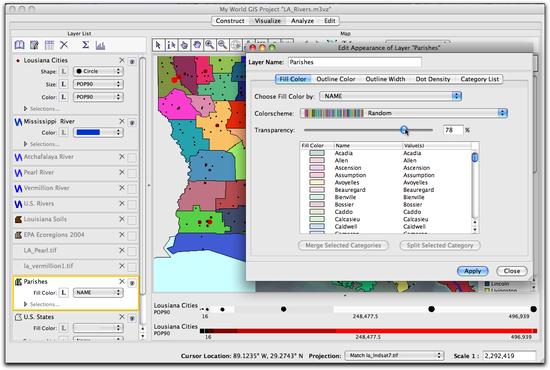The height and width of the screenshot is (370, 550).
Task: Remove the Pearl River layer with its X
Action: pos(122,172)
